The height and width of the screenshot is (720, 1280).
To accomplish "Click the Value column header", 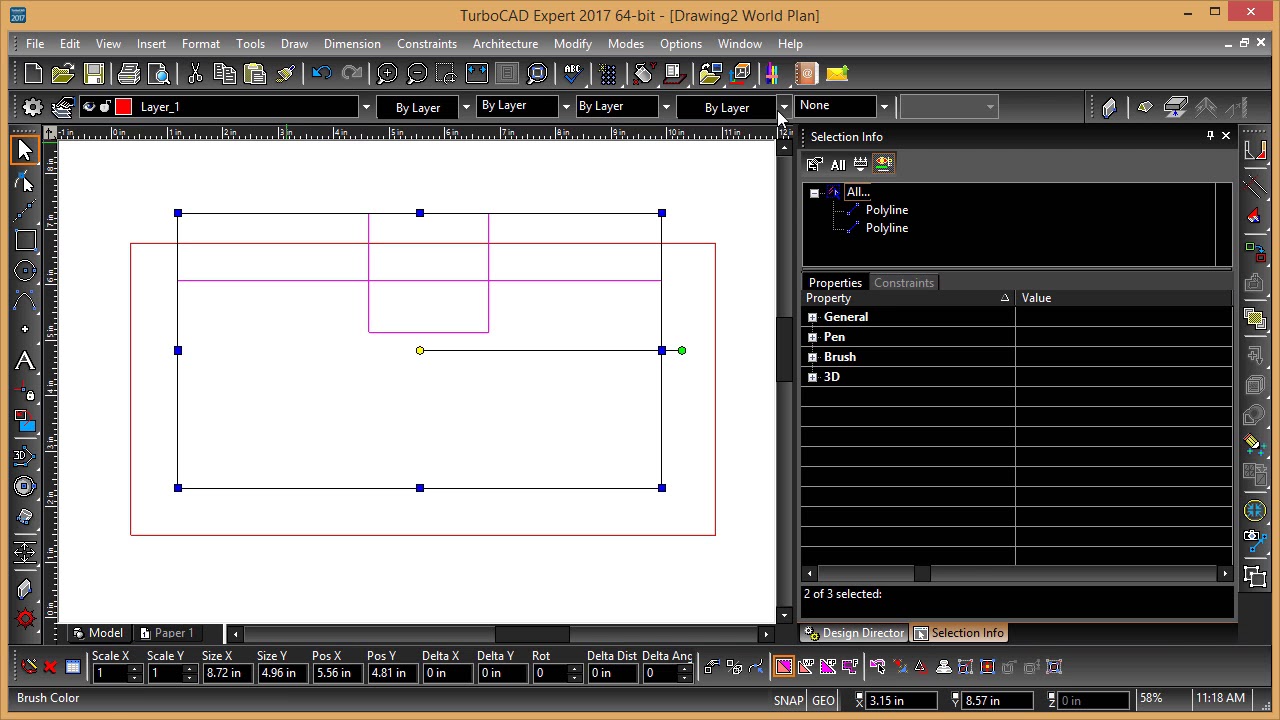I will point(1124,298).
